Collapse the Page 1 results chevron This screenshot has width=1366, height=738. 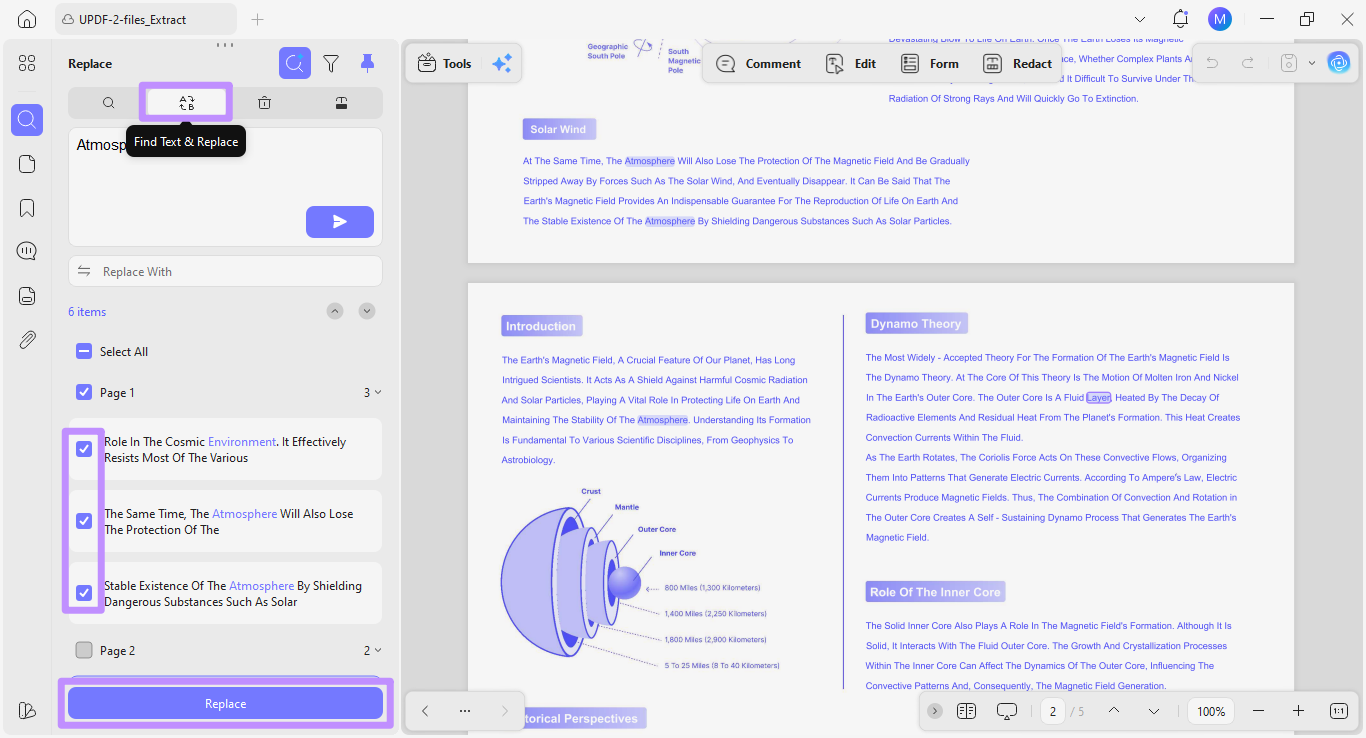tap(378, 393)
